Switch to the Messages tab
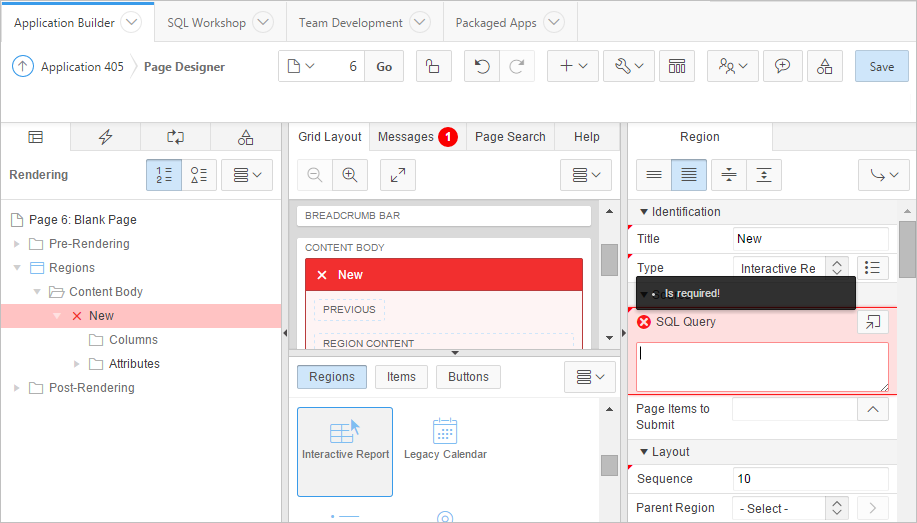The width and height of the screenshot is (917, 523). 406,137
